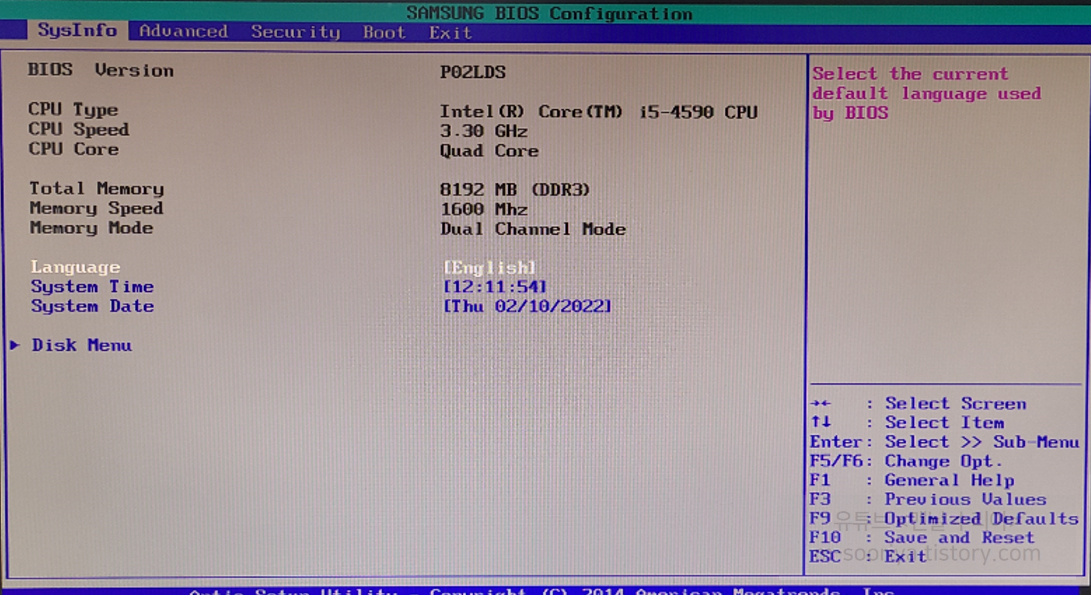Image resolution: width=1091 pixels, height=595 pixels.
Task: Click the language help description text
Action: pos(927,93)
